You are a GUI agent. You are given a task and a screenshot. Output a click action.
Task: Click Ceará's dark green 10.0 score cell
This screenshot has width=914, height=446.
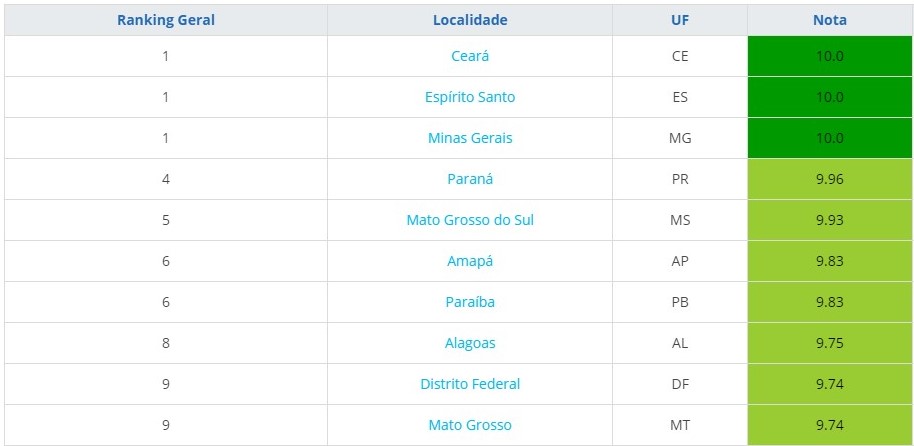click(830, 56)
